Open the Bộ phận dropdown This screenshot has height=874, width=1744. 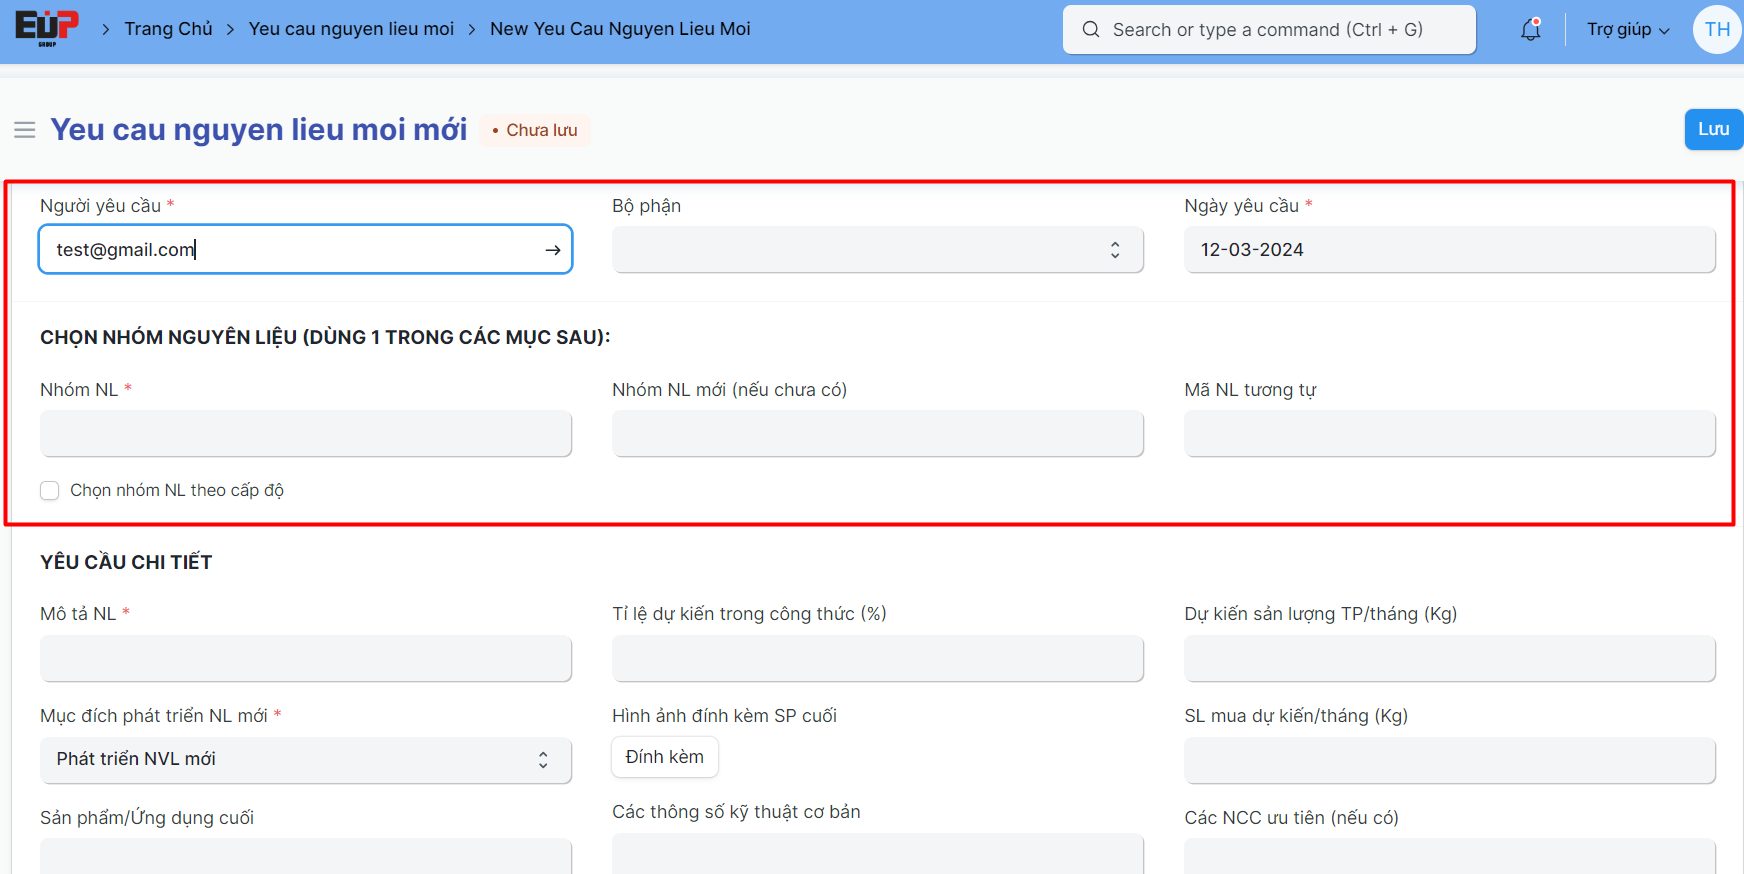click(877, 250)
